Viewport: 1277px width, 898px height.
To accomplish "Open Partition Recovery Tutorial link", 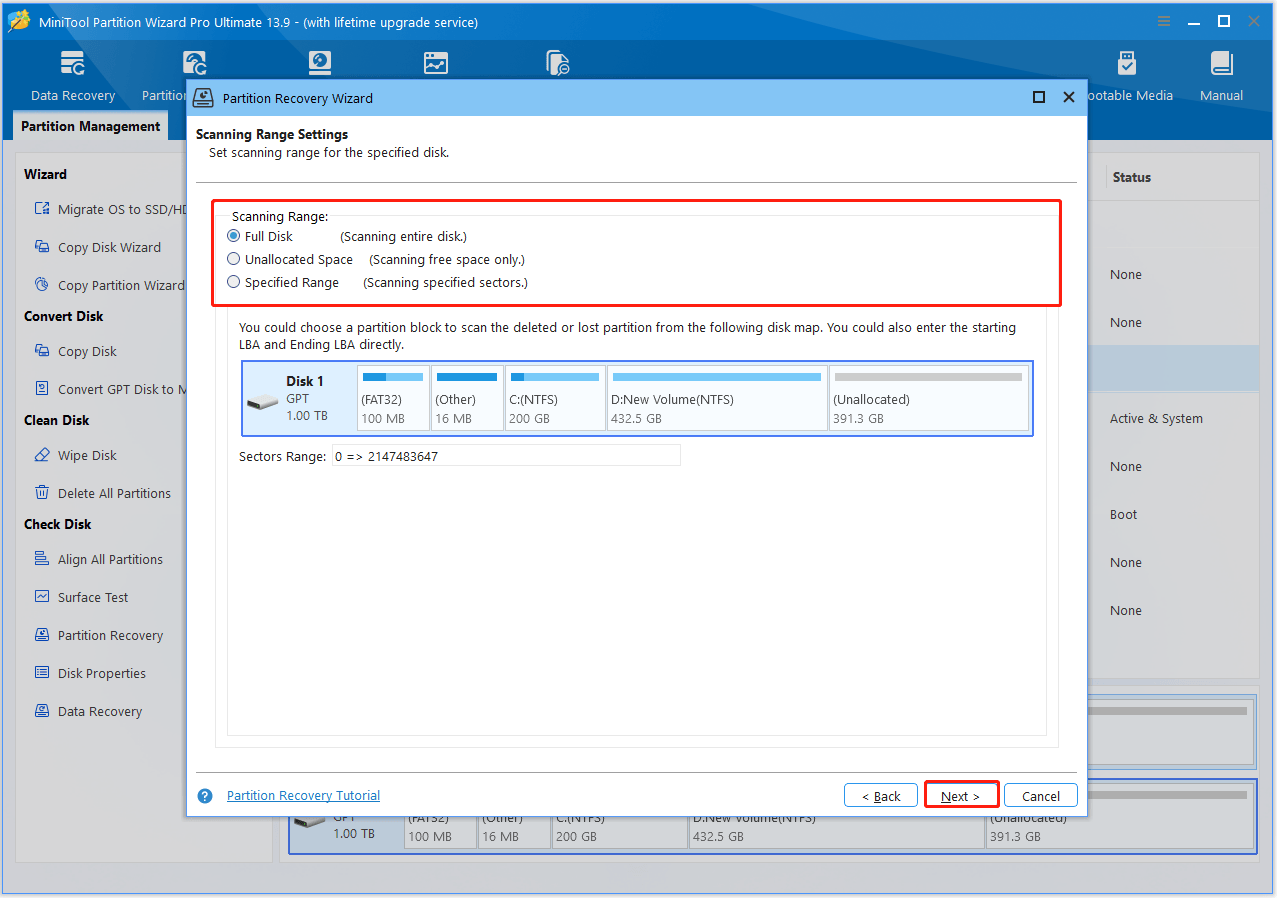I will (303, 796).
